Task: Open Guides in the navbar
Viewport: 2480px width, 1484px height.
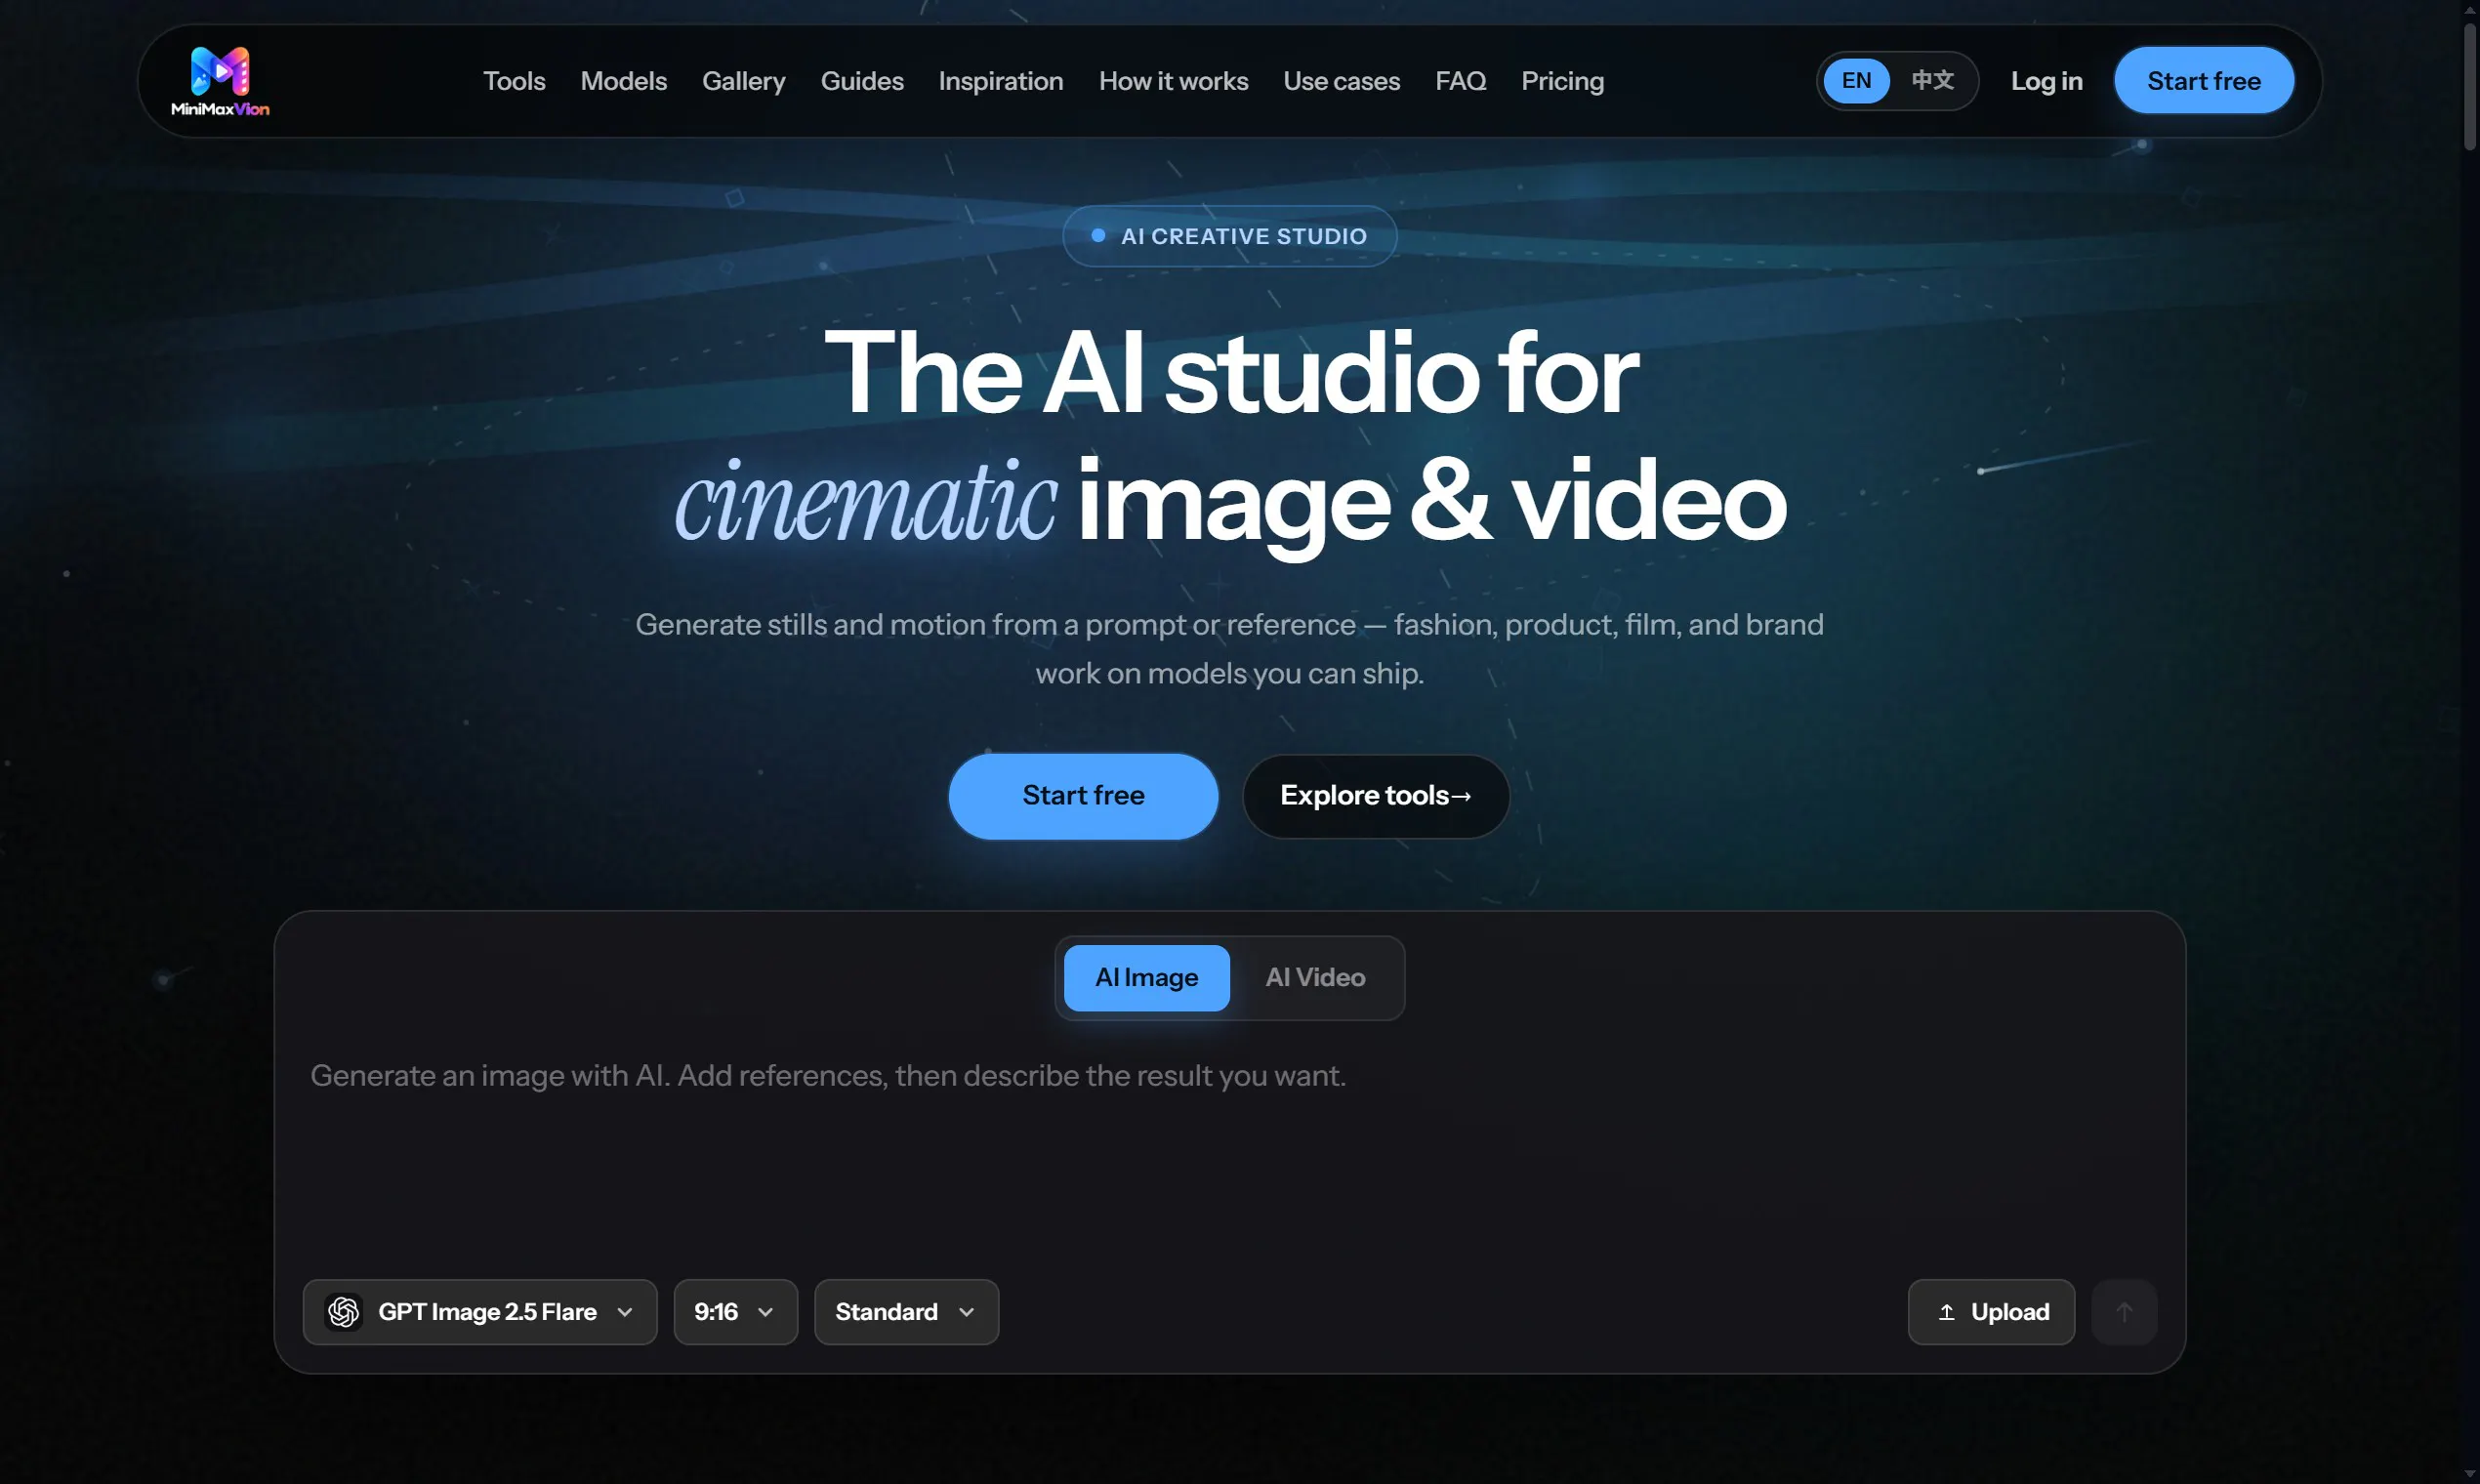Action: (862, 81)
